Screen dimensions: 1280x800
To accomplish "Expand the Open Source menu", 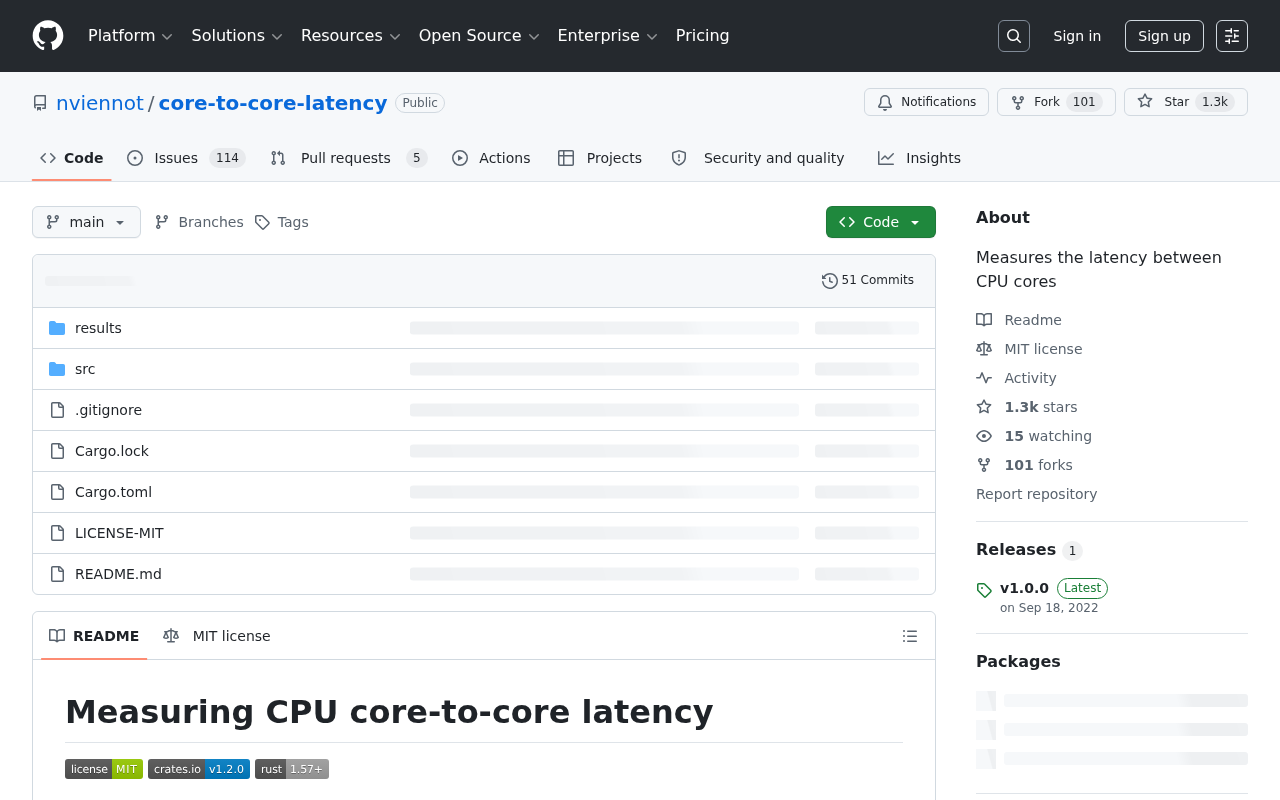I will pyautogui.click(x=479, y=36).
